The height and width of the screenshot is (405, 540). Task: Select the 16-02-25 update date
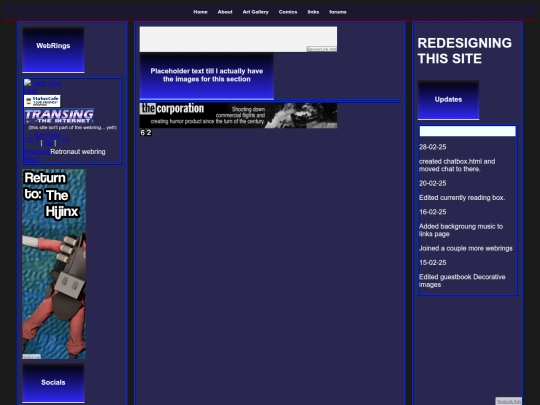pos(433,212)
